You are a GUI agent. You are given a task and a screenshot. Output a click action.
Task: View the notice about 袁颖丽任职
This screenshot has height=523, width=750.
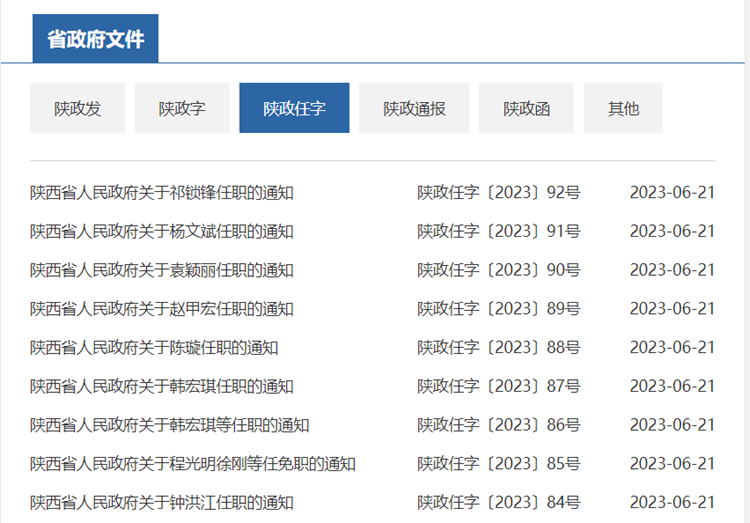pos(162,270)
